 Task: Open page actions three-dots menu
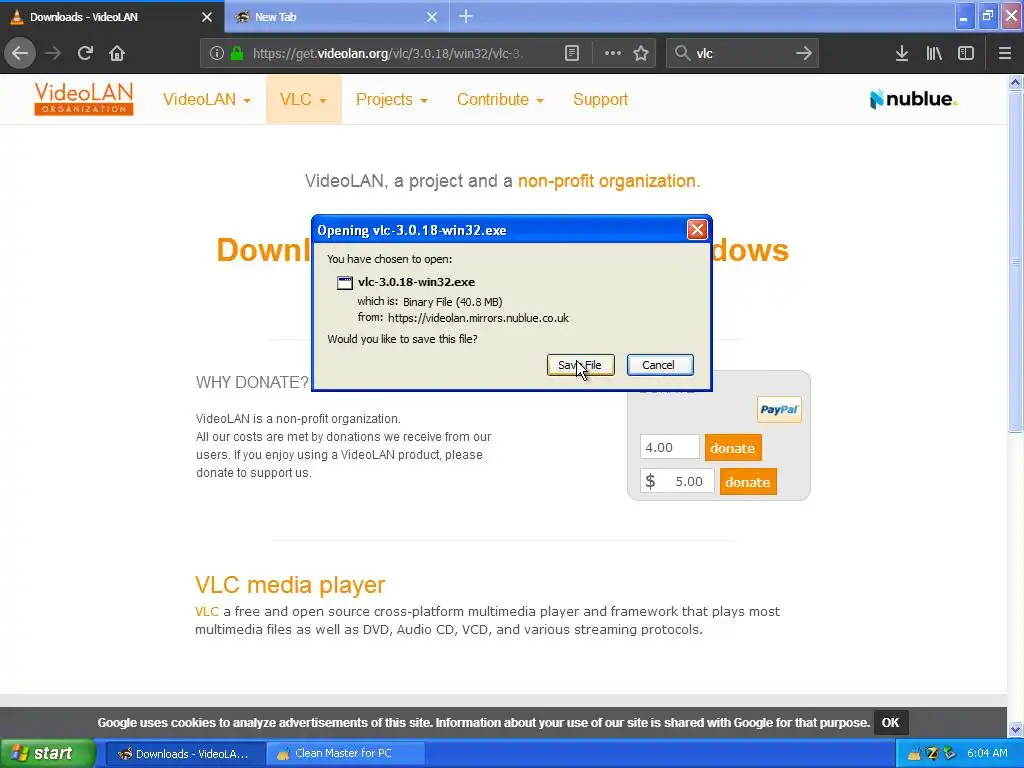[613, 54]
